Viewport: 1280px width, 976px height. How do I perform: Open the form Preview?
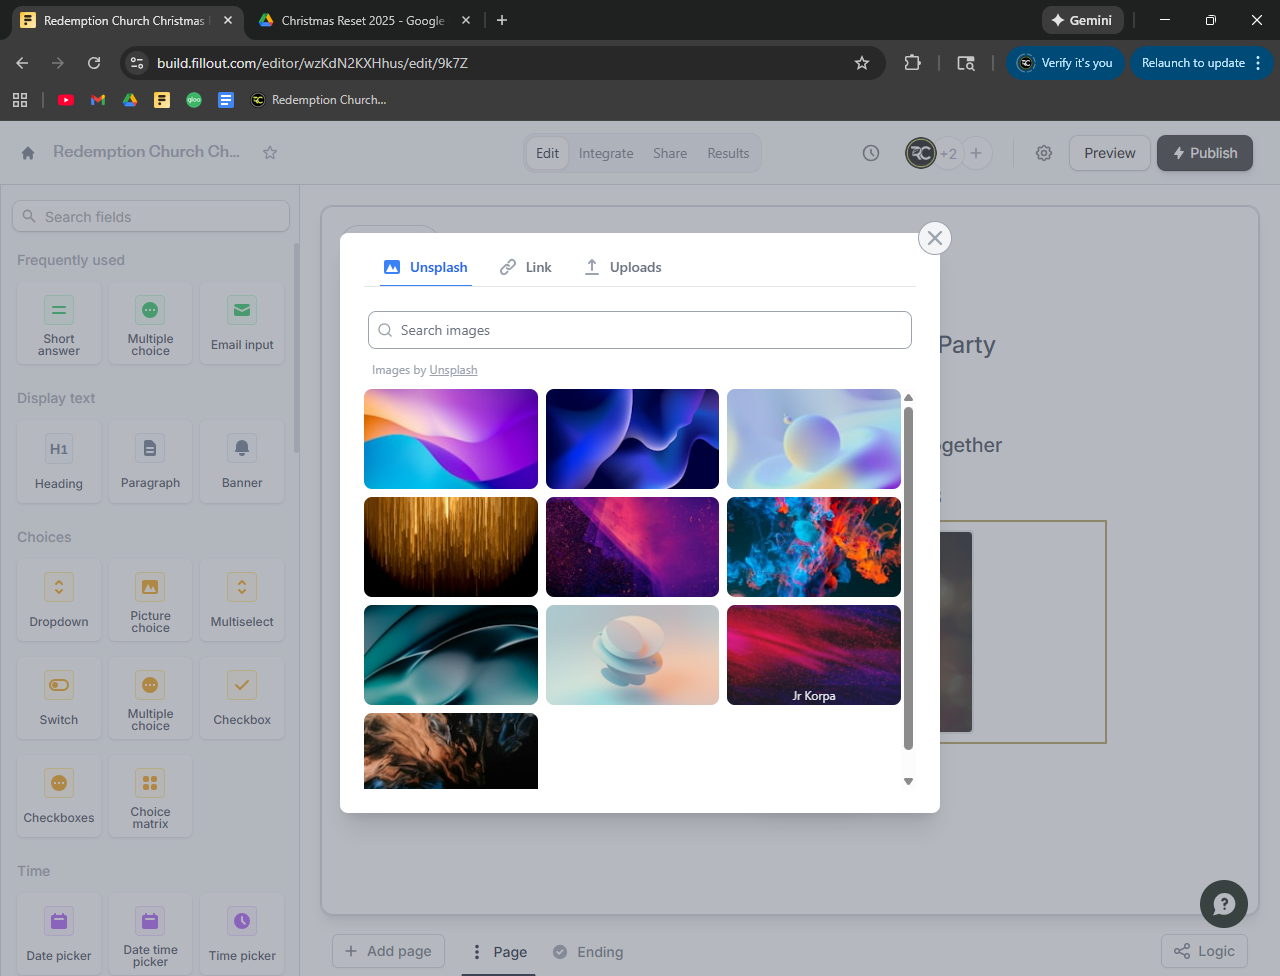click(x=1109, y=153)
